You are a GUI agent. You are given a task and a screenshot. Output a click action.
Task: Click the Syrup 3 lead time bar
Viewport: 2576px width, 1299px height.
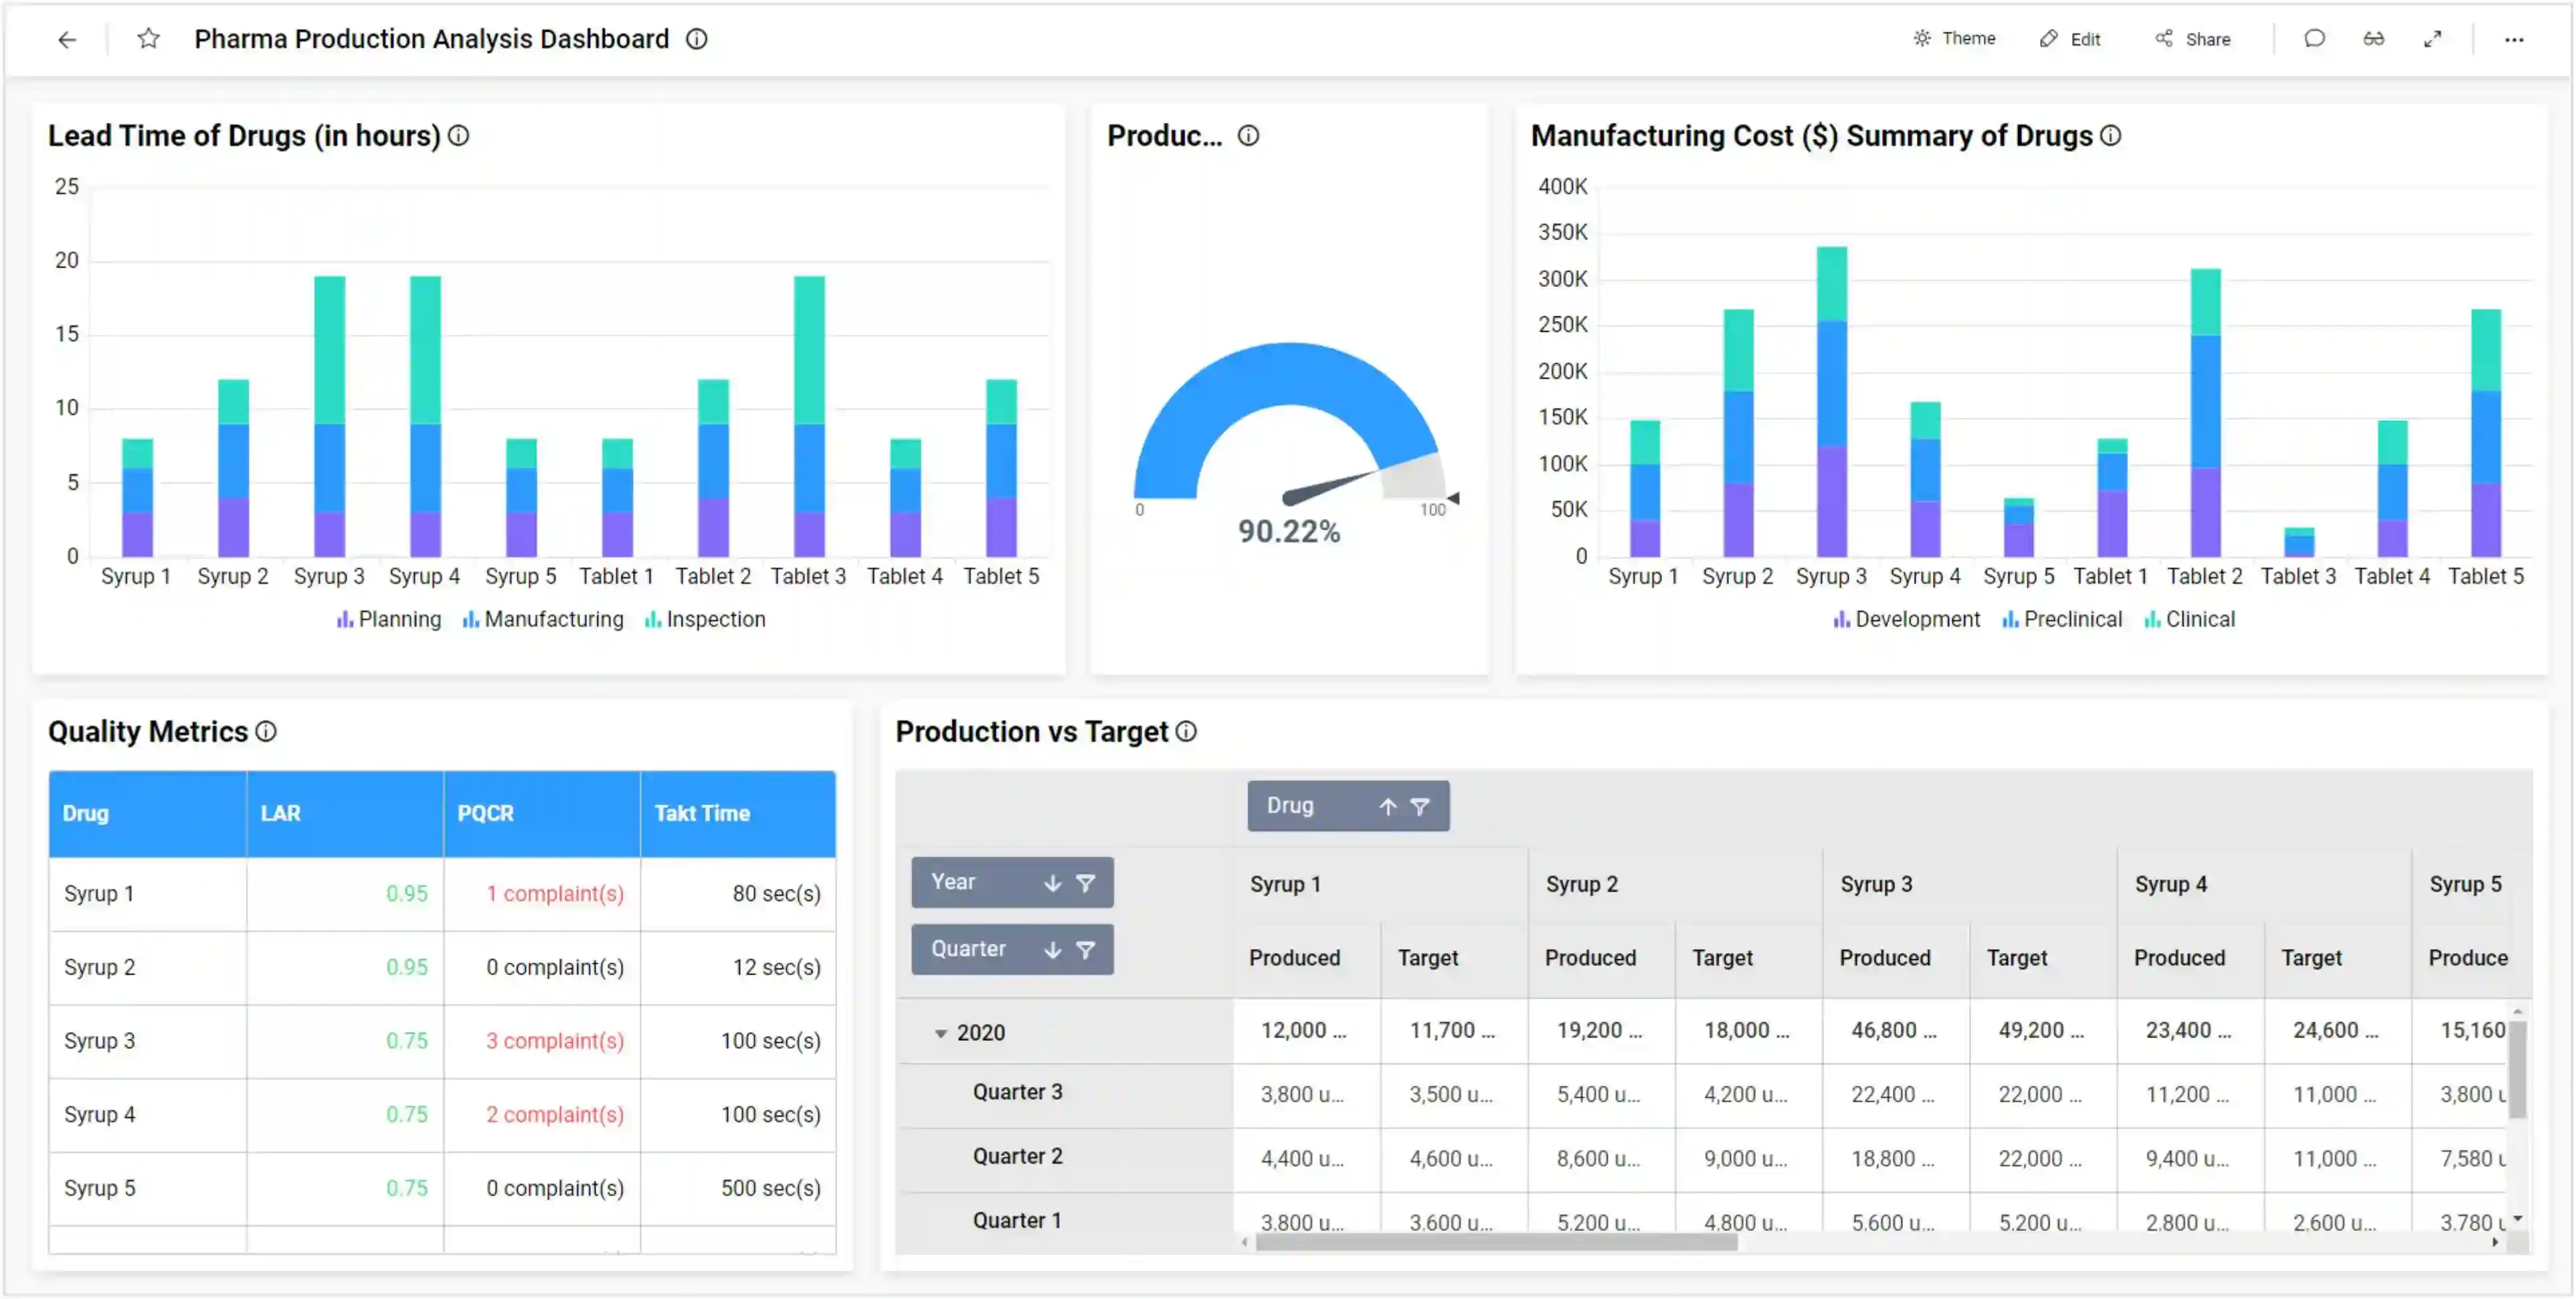[x=329, y=416]
